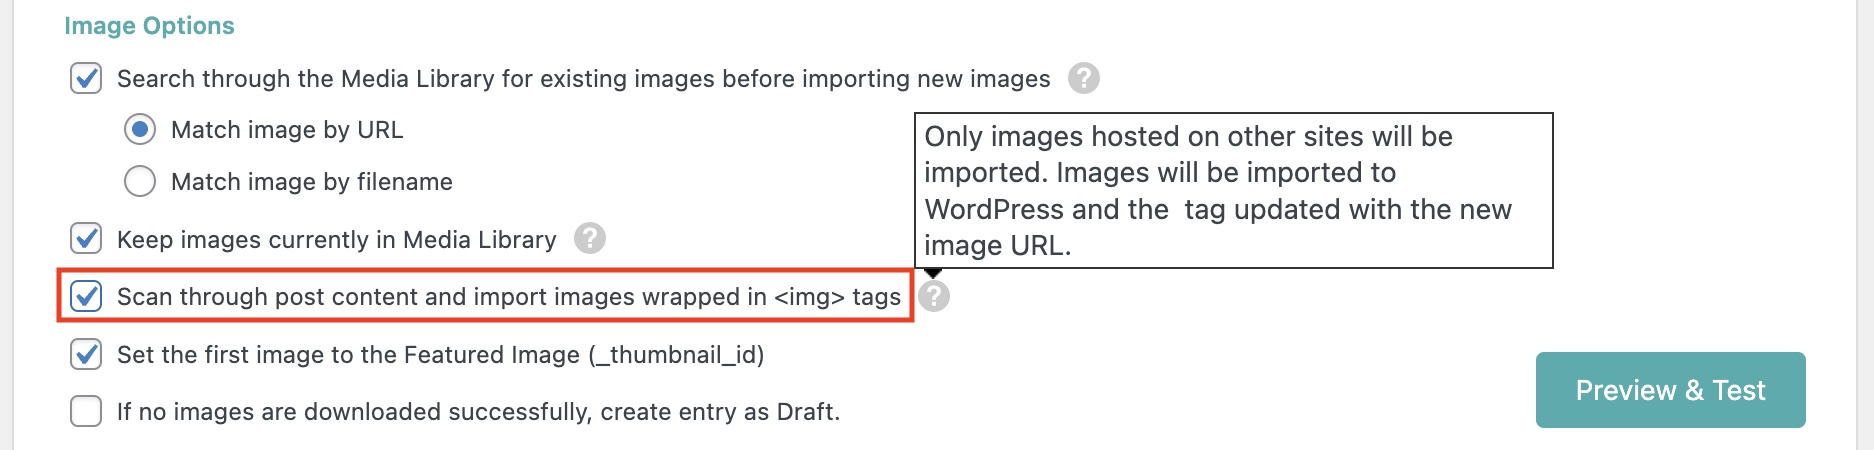Uncheck the Set first image as Featured checkbox
Image resolution: width=1874 pixels, height=450 pixels.
tap(86, 354)
